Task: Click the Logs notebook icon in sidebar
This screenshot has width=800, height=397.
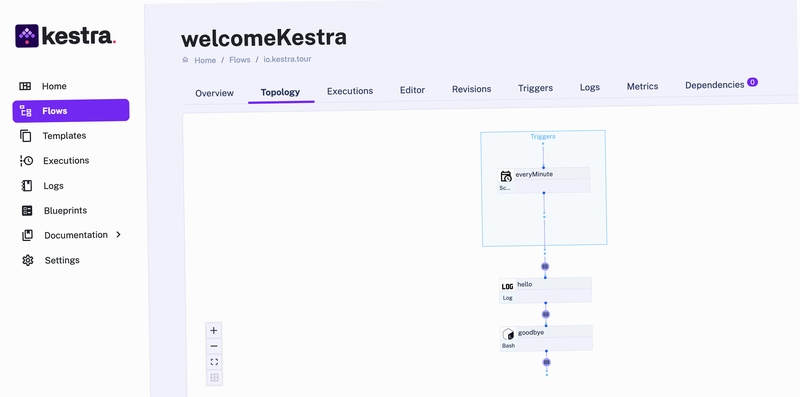Action: pos(27,186)
